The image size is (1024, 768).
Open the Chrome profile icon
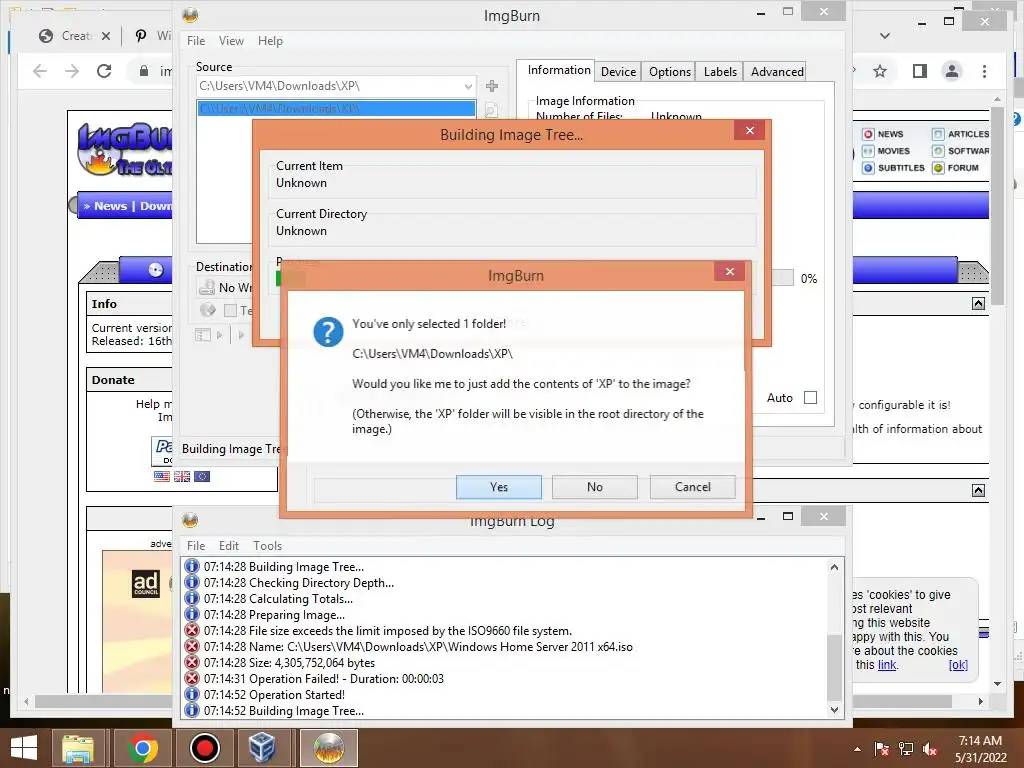point(952,71)
